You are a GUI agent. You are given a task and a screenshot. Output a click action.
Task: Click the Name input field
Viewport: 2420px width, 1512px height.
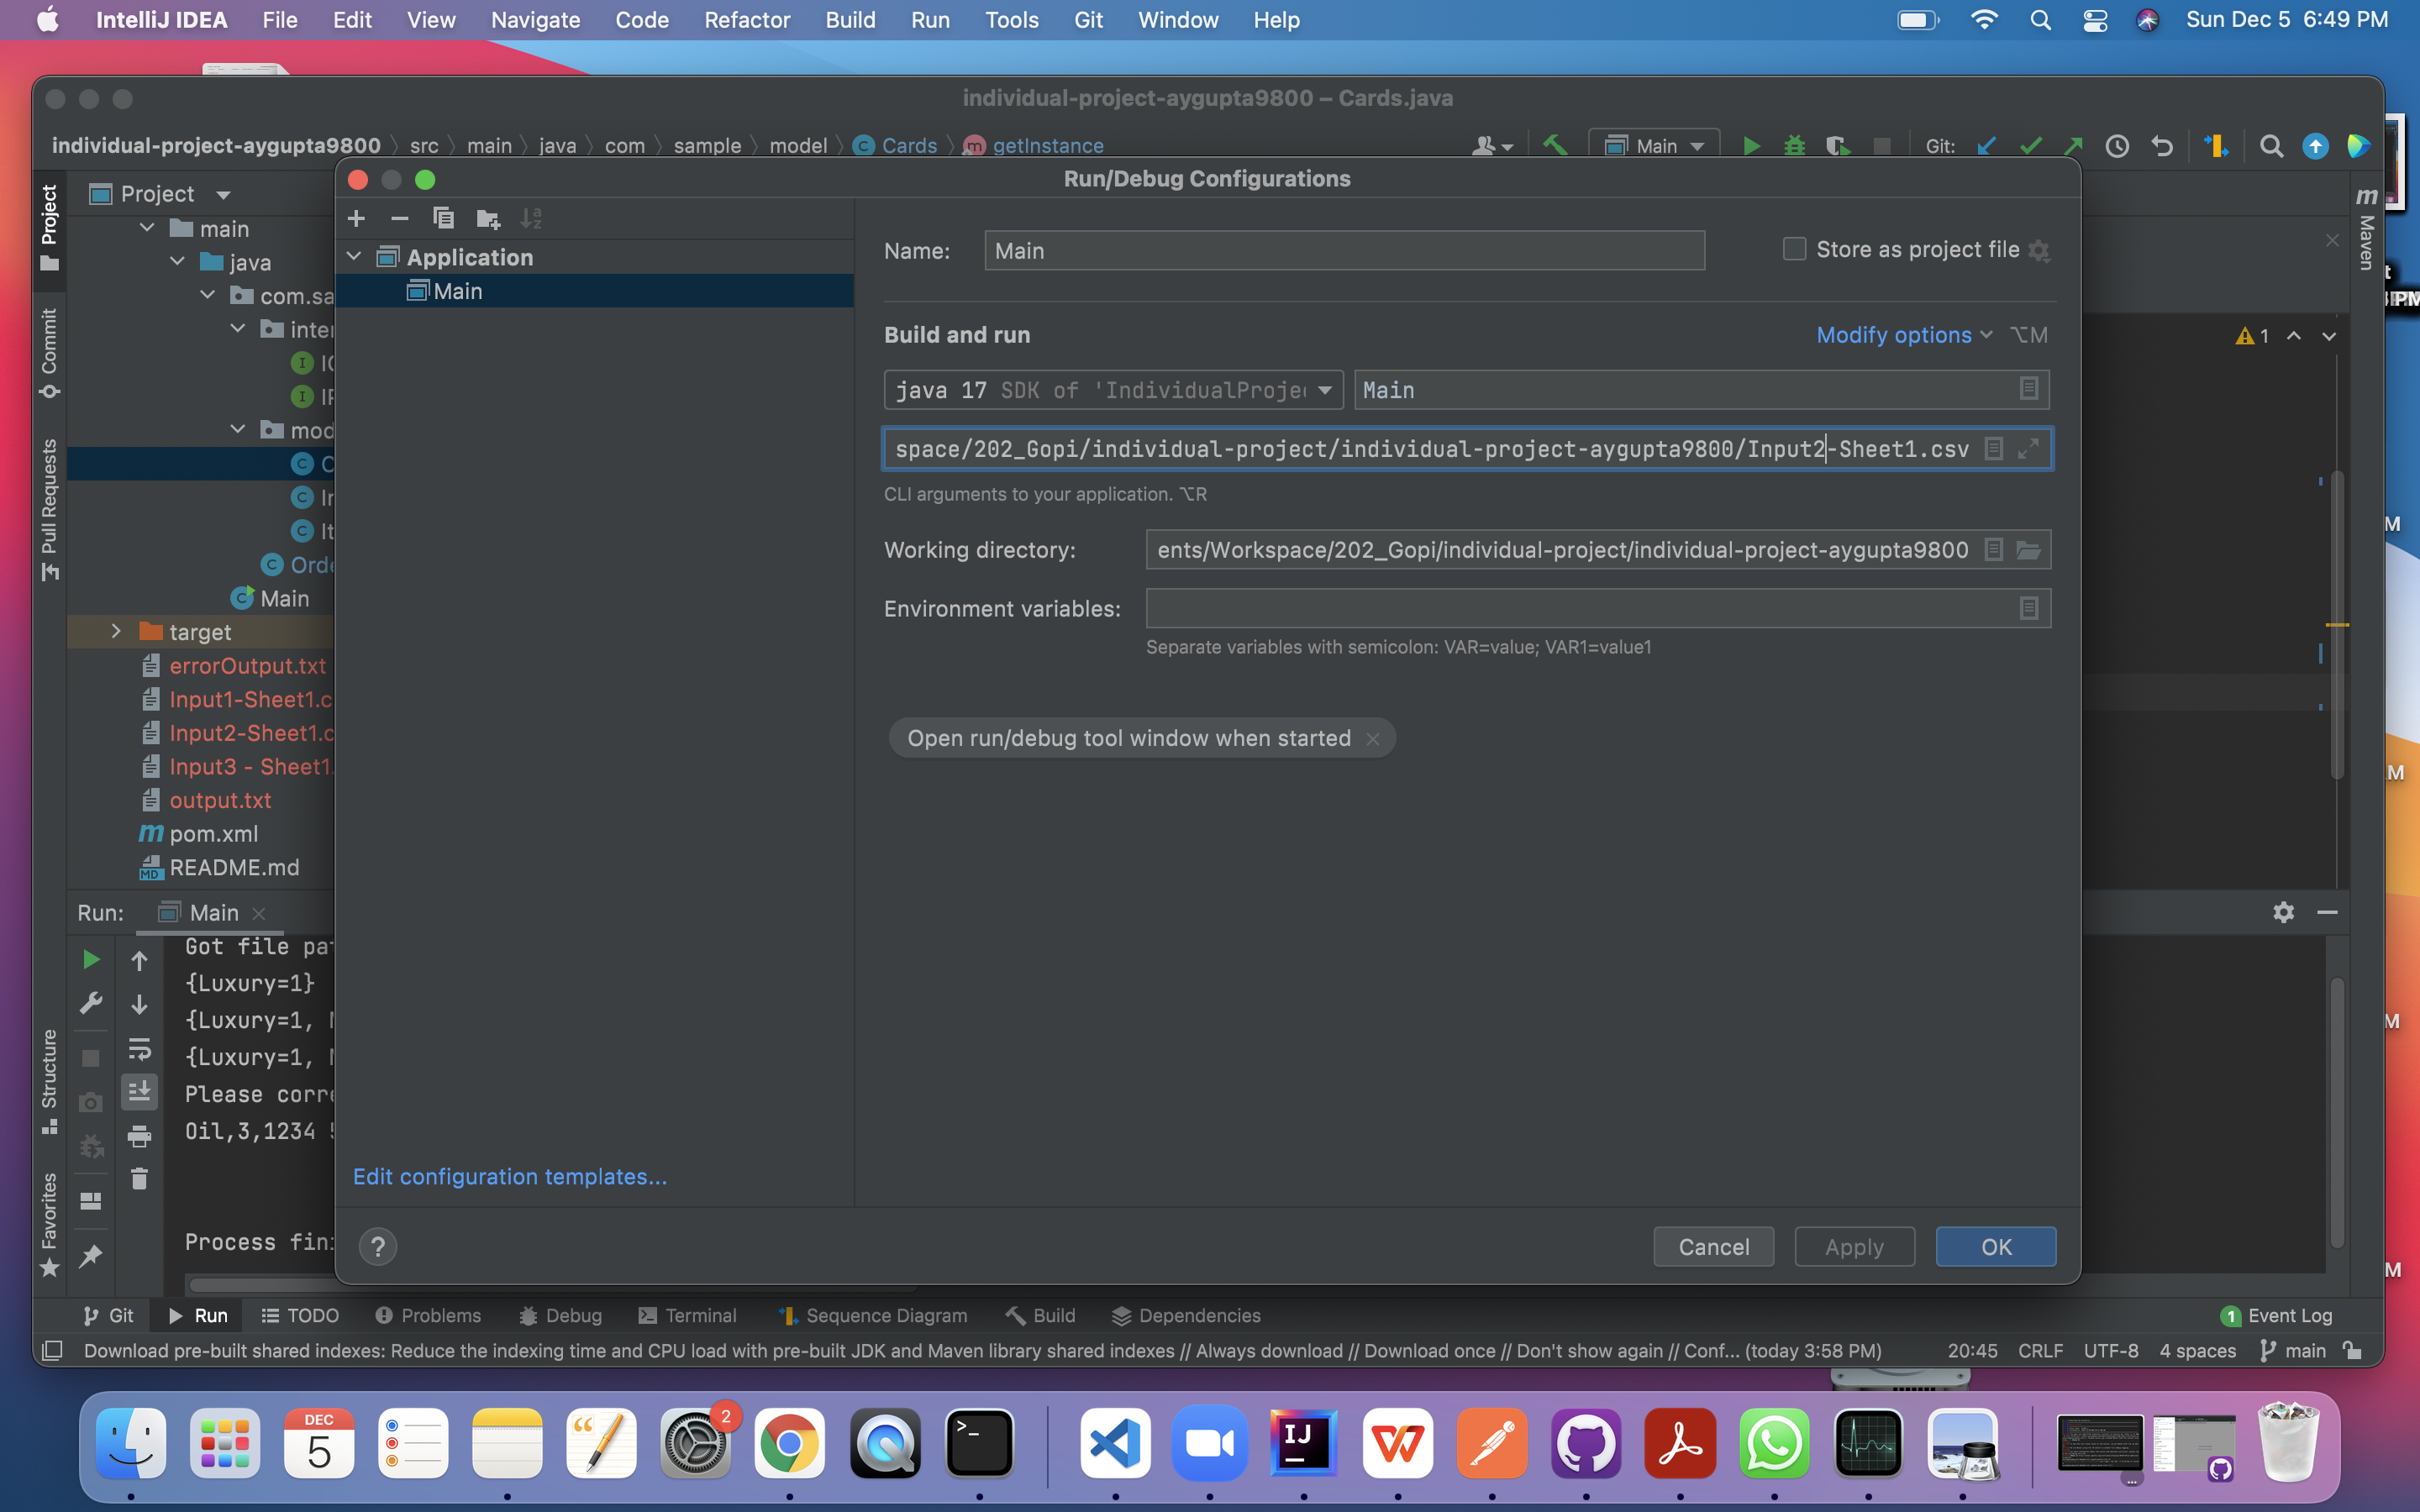coord(1344,250)
